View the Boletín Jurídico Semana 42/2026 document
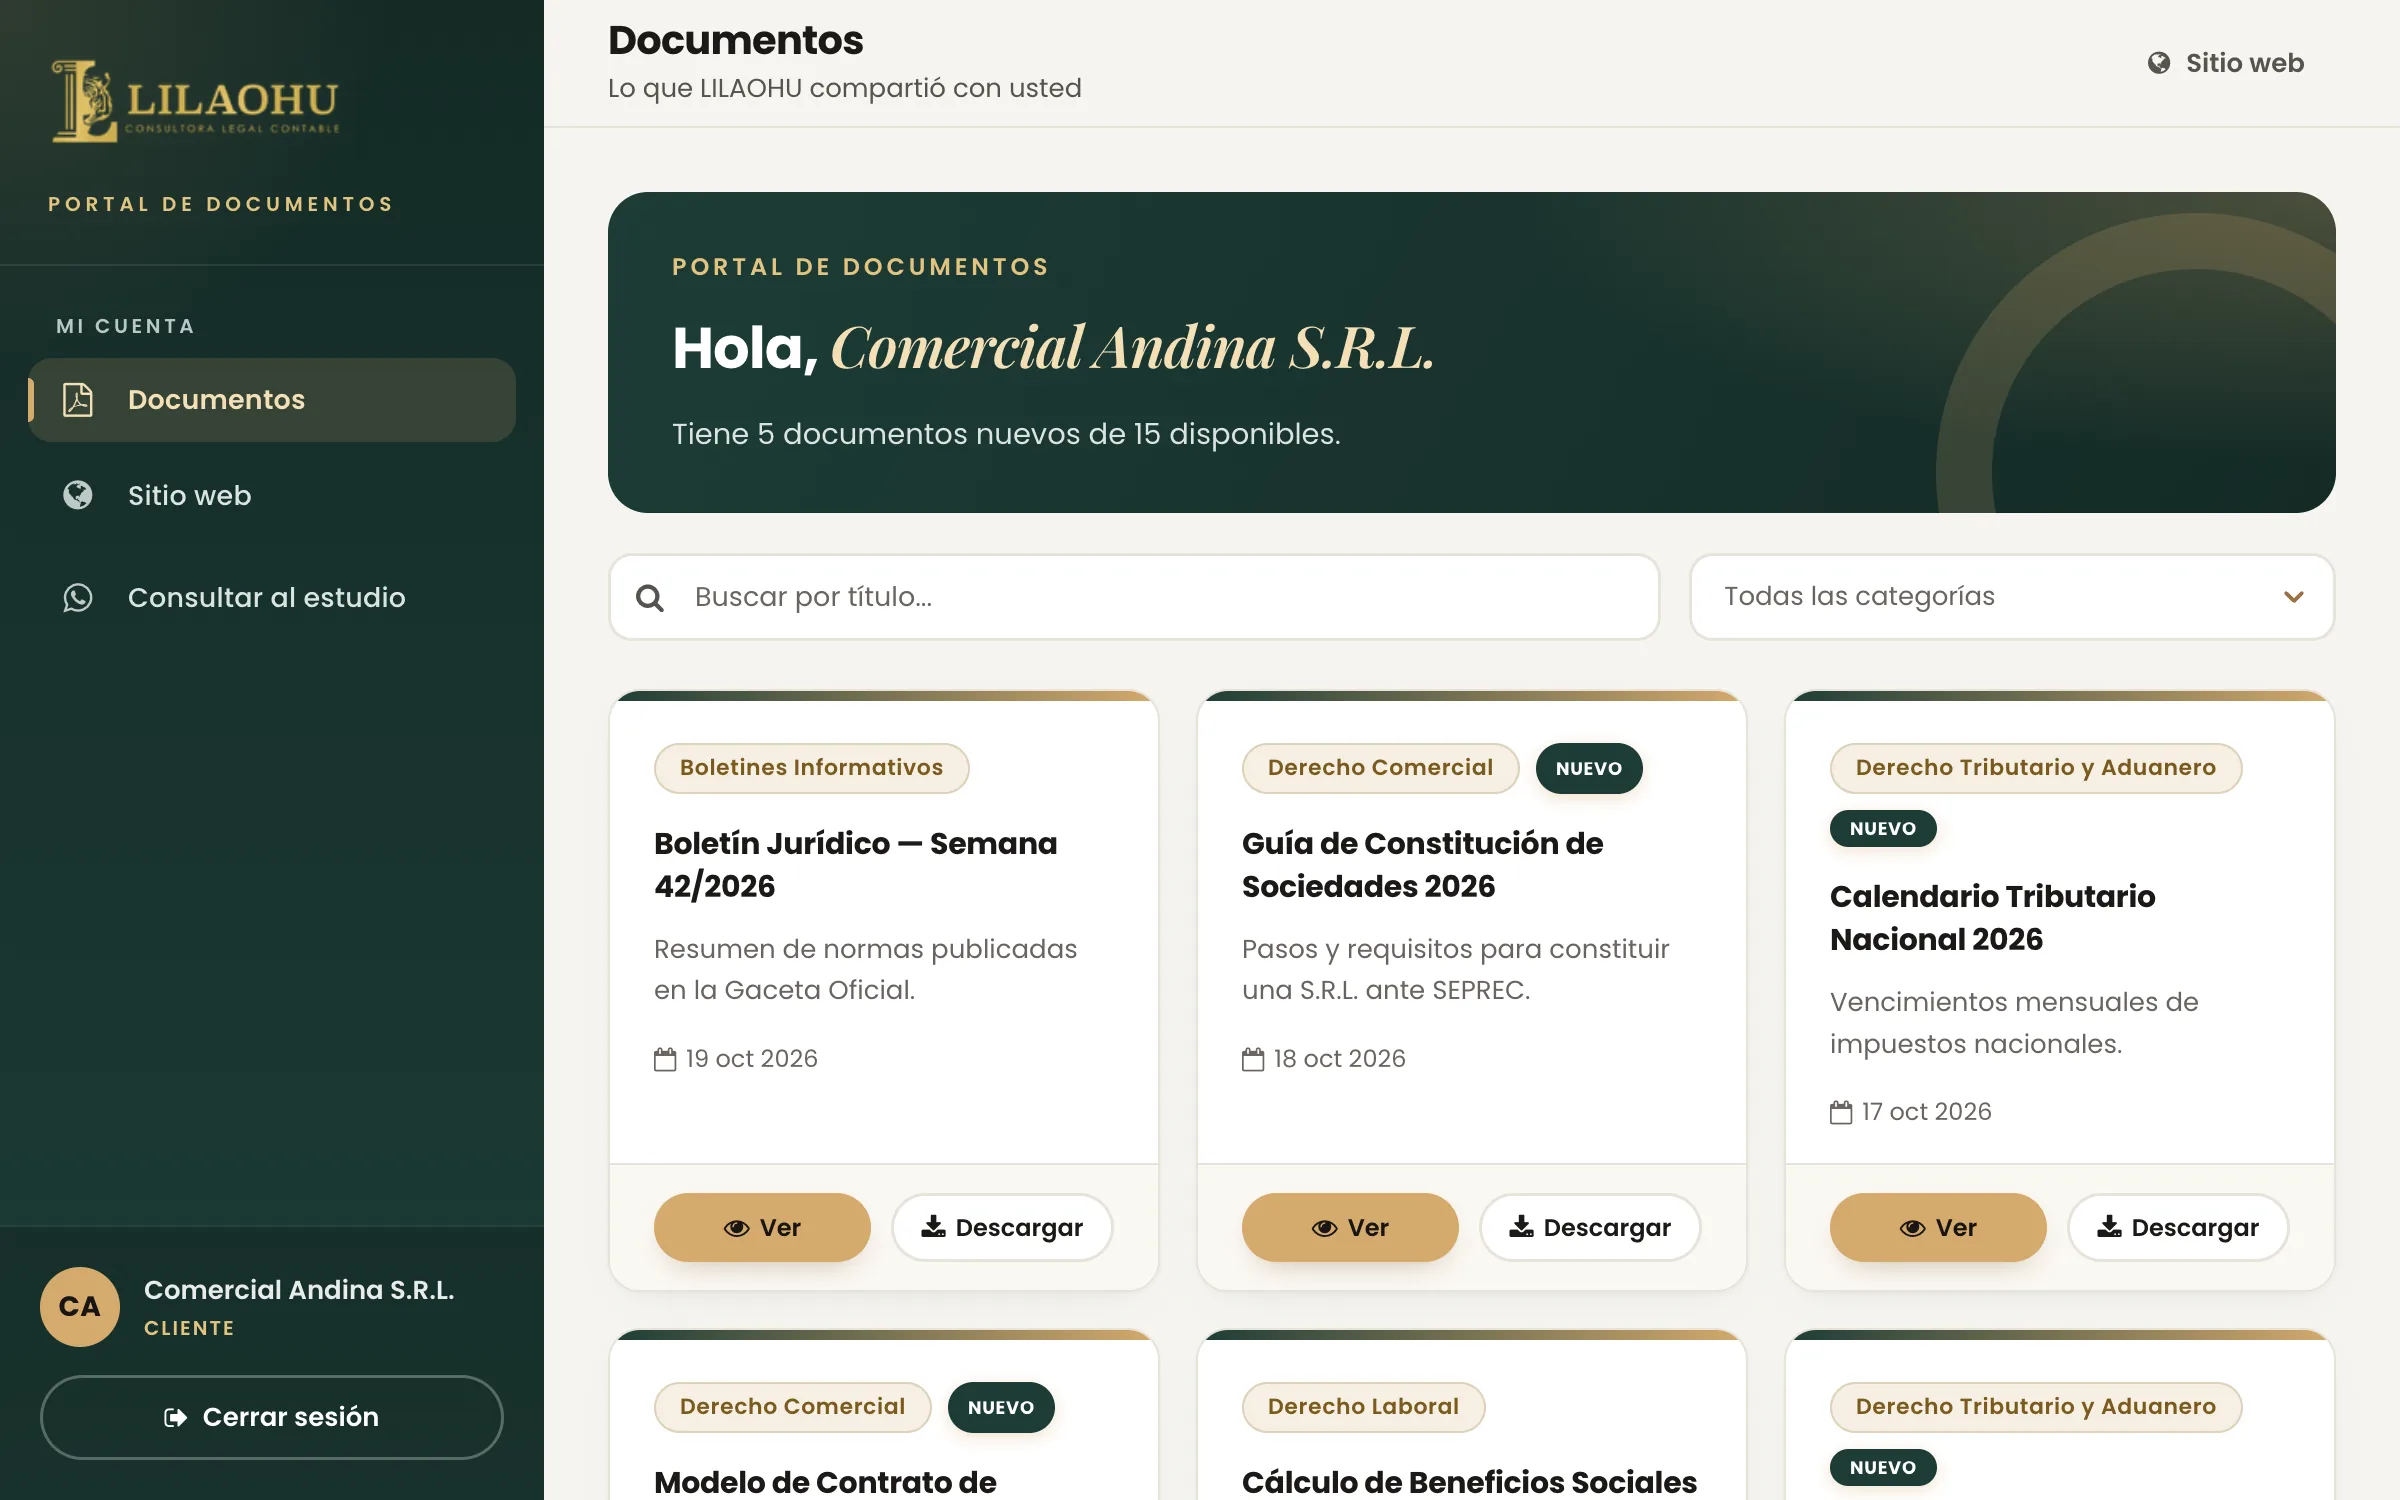The image size is (2400, 1500). (762, 1227)
